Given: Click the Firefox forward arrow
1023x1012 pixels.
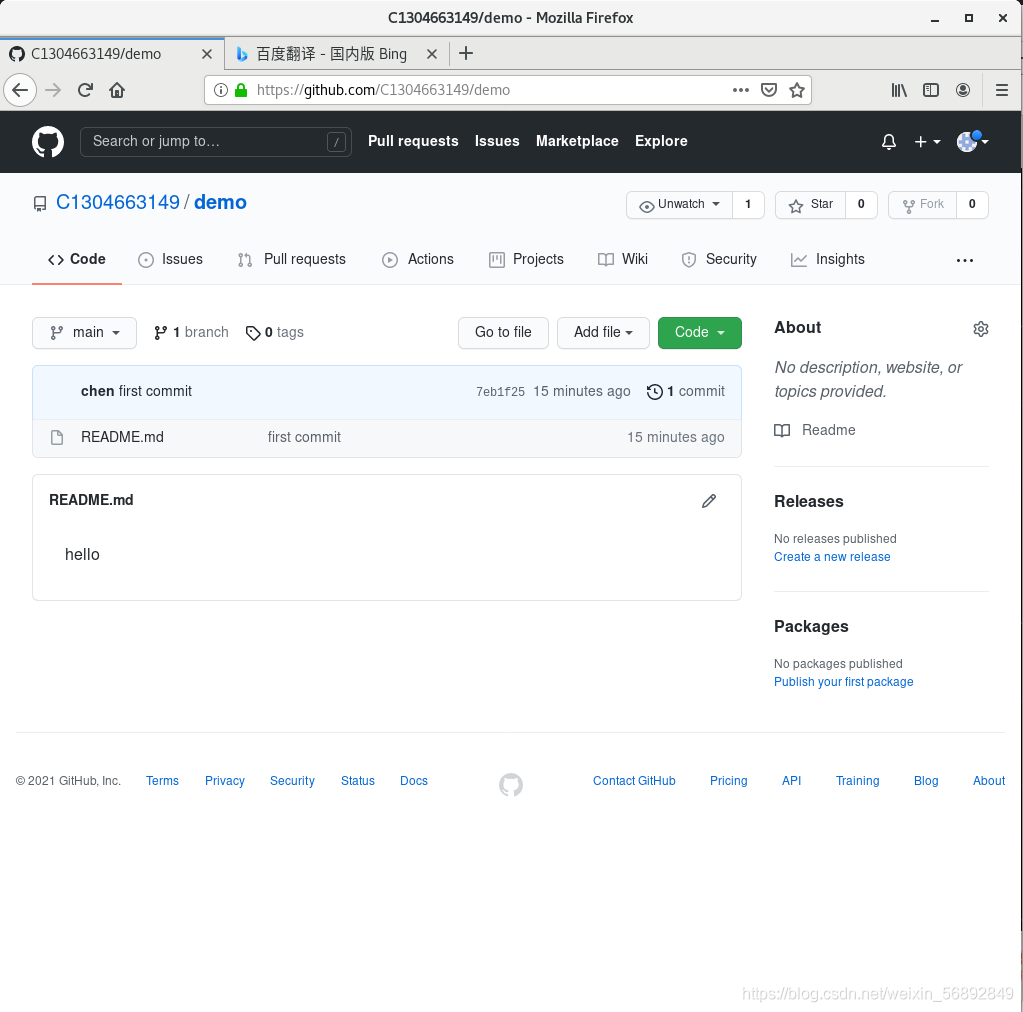Looking at the screenshot, I should [53, 90].
